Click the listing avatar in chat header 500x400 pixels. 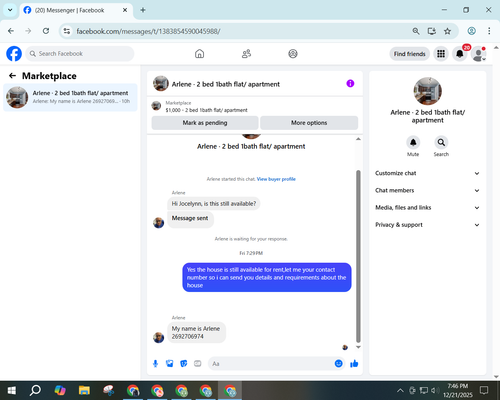coord(161,83)
